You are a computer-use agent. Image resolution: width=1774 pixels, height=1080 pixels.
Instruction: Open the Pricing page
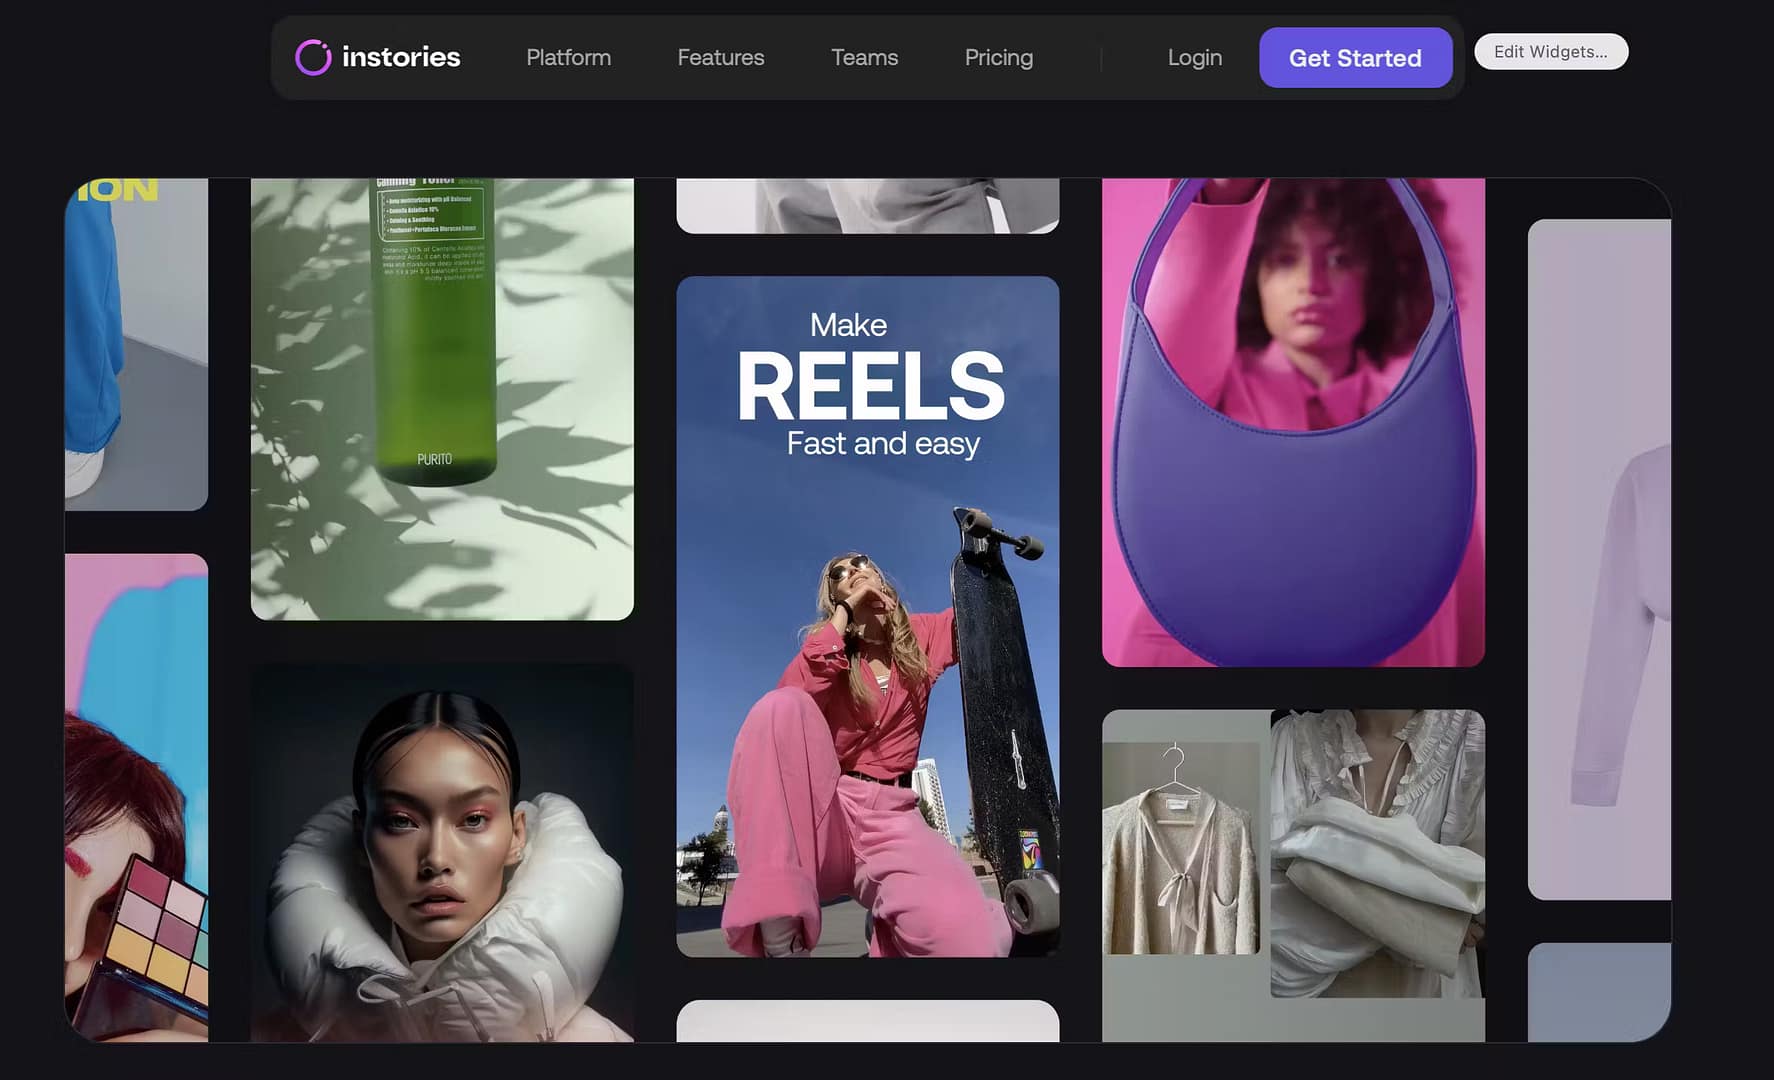tap(998, 58)
